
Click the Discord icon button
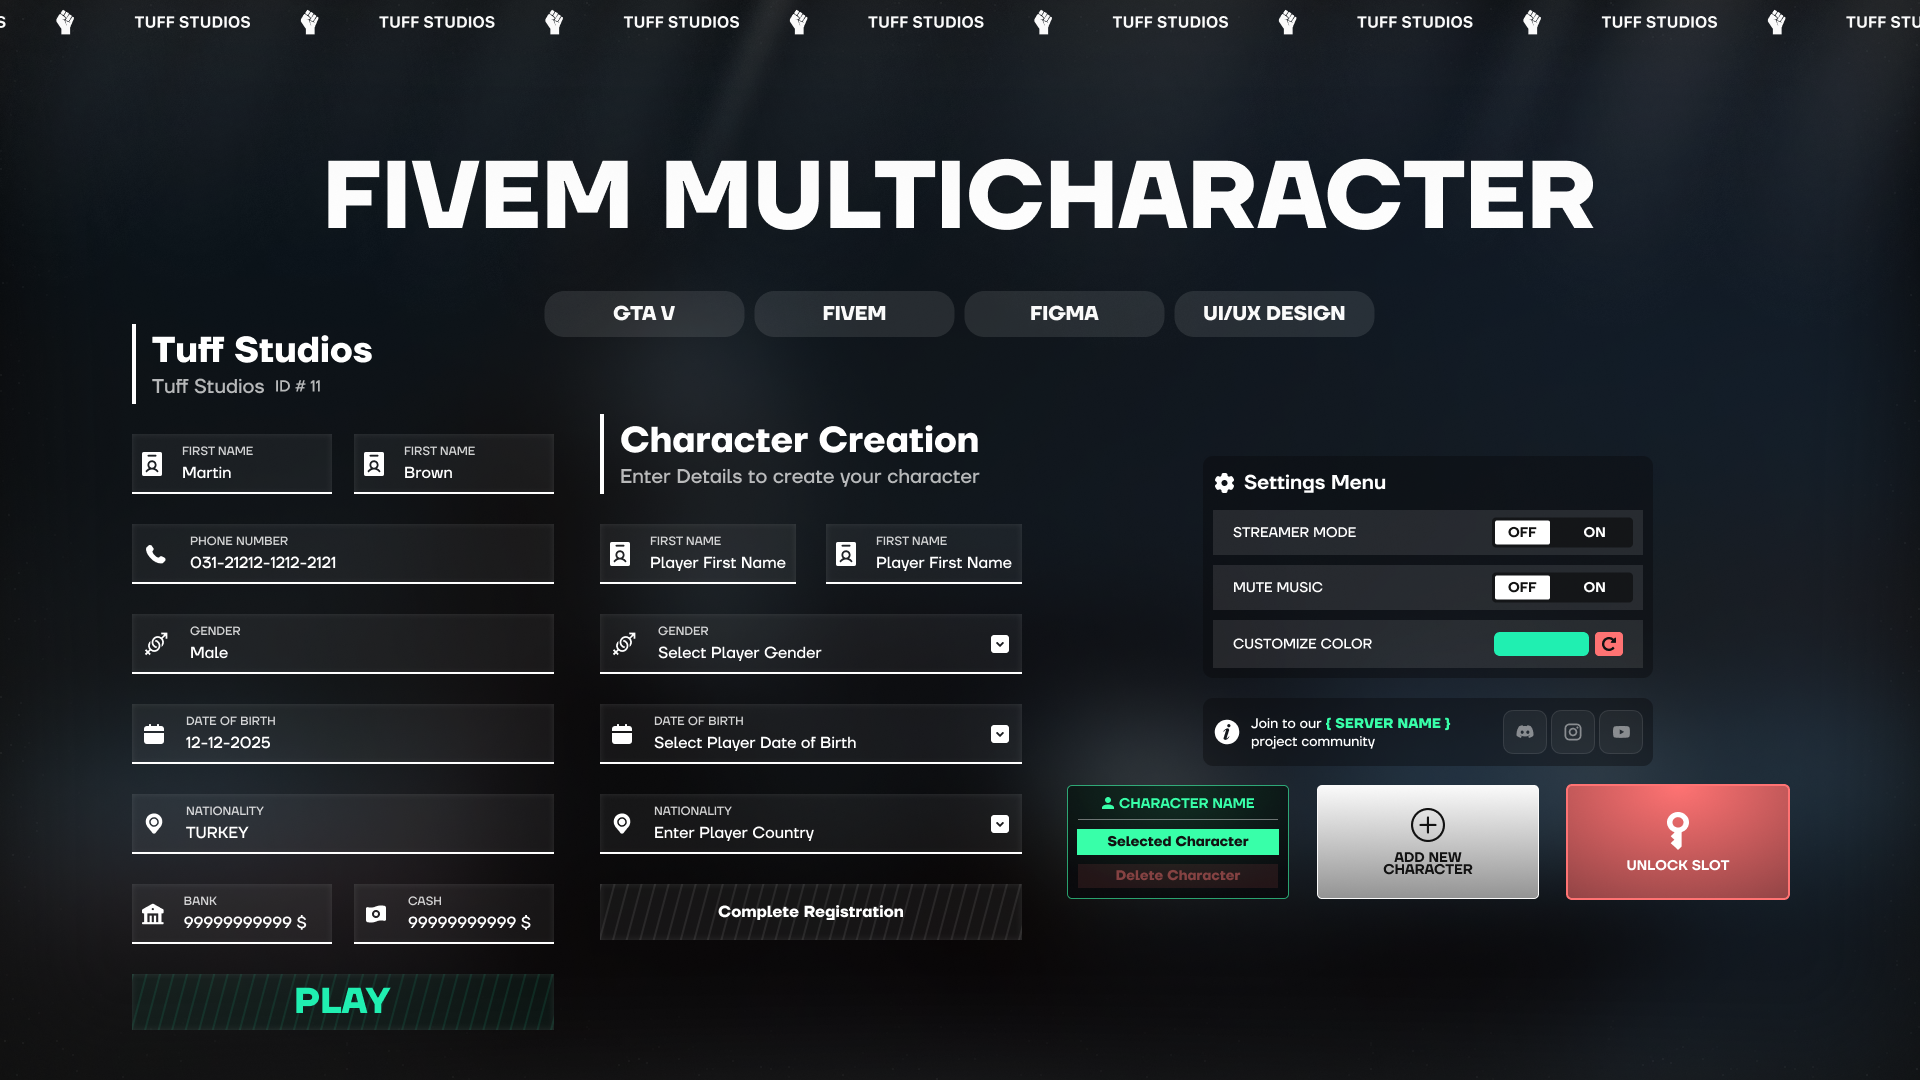(x=1525, y=732)
